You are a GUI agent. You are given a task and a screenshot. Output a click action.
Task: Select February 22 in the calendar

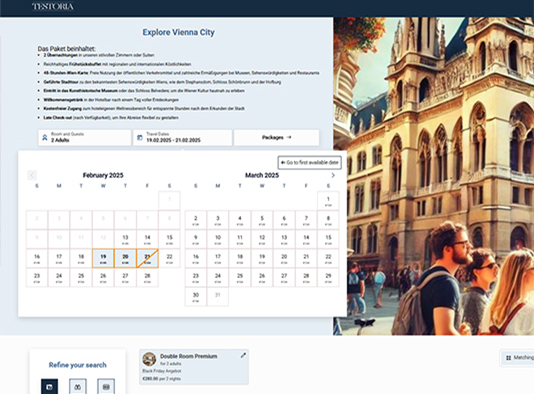click(x=169, y=258)
